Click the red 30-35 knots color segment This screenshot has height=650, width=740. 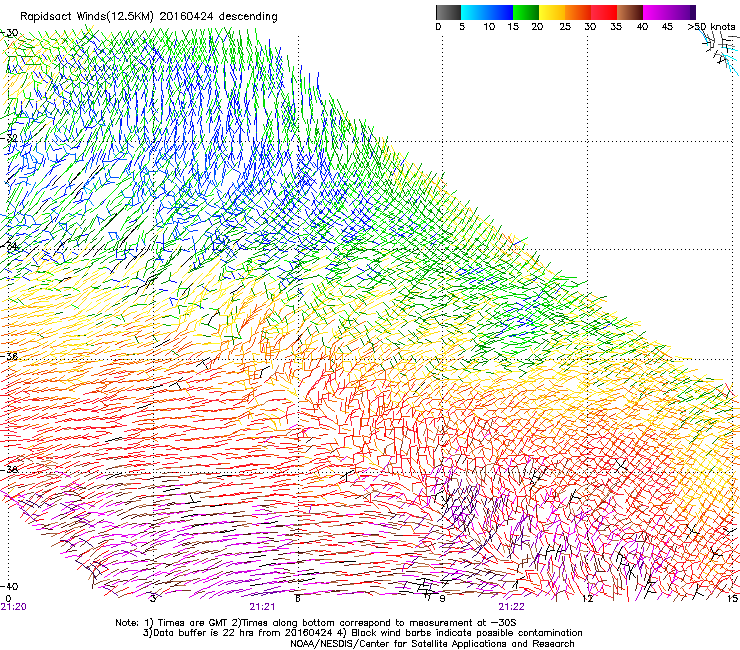[604, 12]
